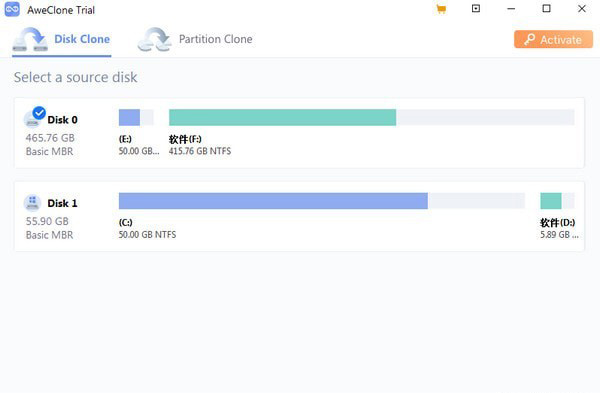Click the 415.76 GB NTFS partition label
The width and height of the screenshot is (600, 393).
coord(200,151)
